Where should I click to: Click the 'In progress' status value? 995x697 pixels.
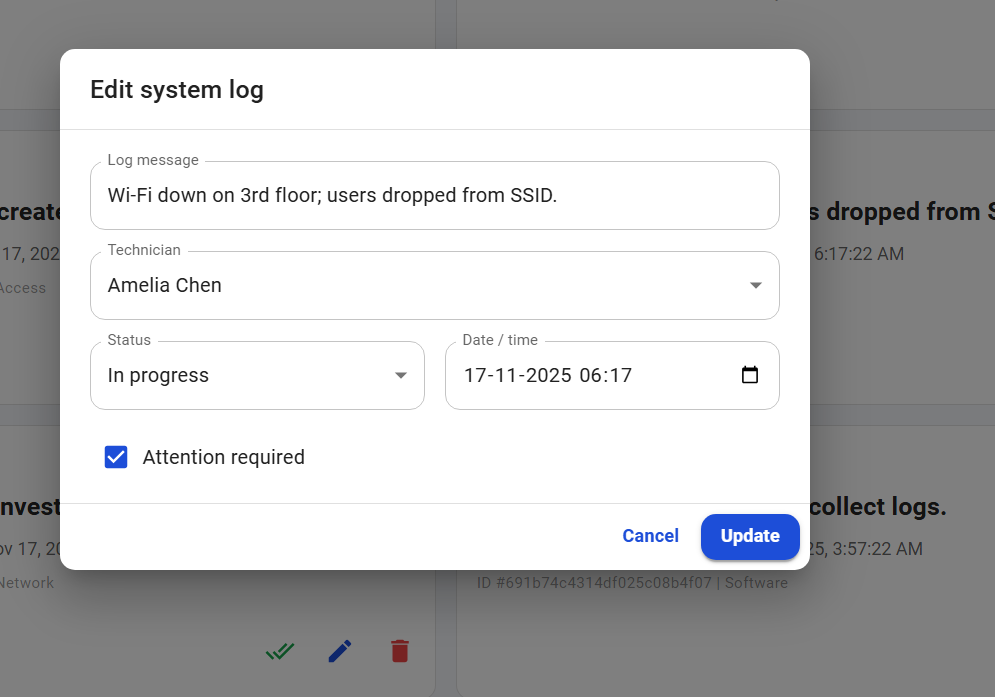click(158, 376)
